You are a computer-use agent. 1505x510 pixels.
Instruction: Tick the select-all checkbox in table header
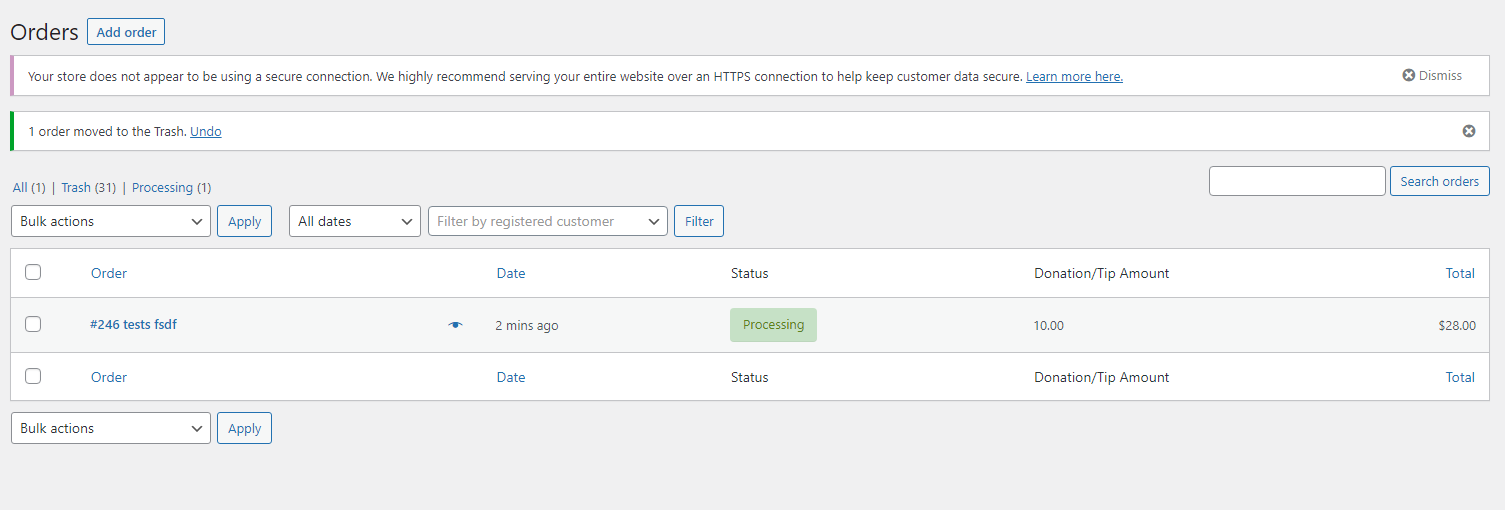click(x=33, y=272)
